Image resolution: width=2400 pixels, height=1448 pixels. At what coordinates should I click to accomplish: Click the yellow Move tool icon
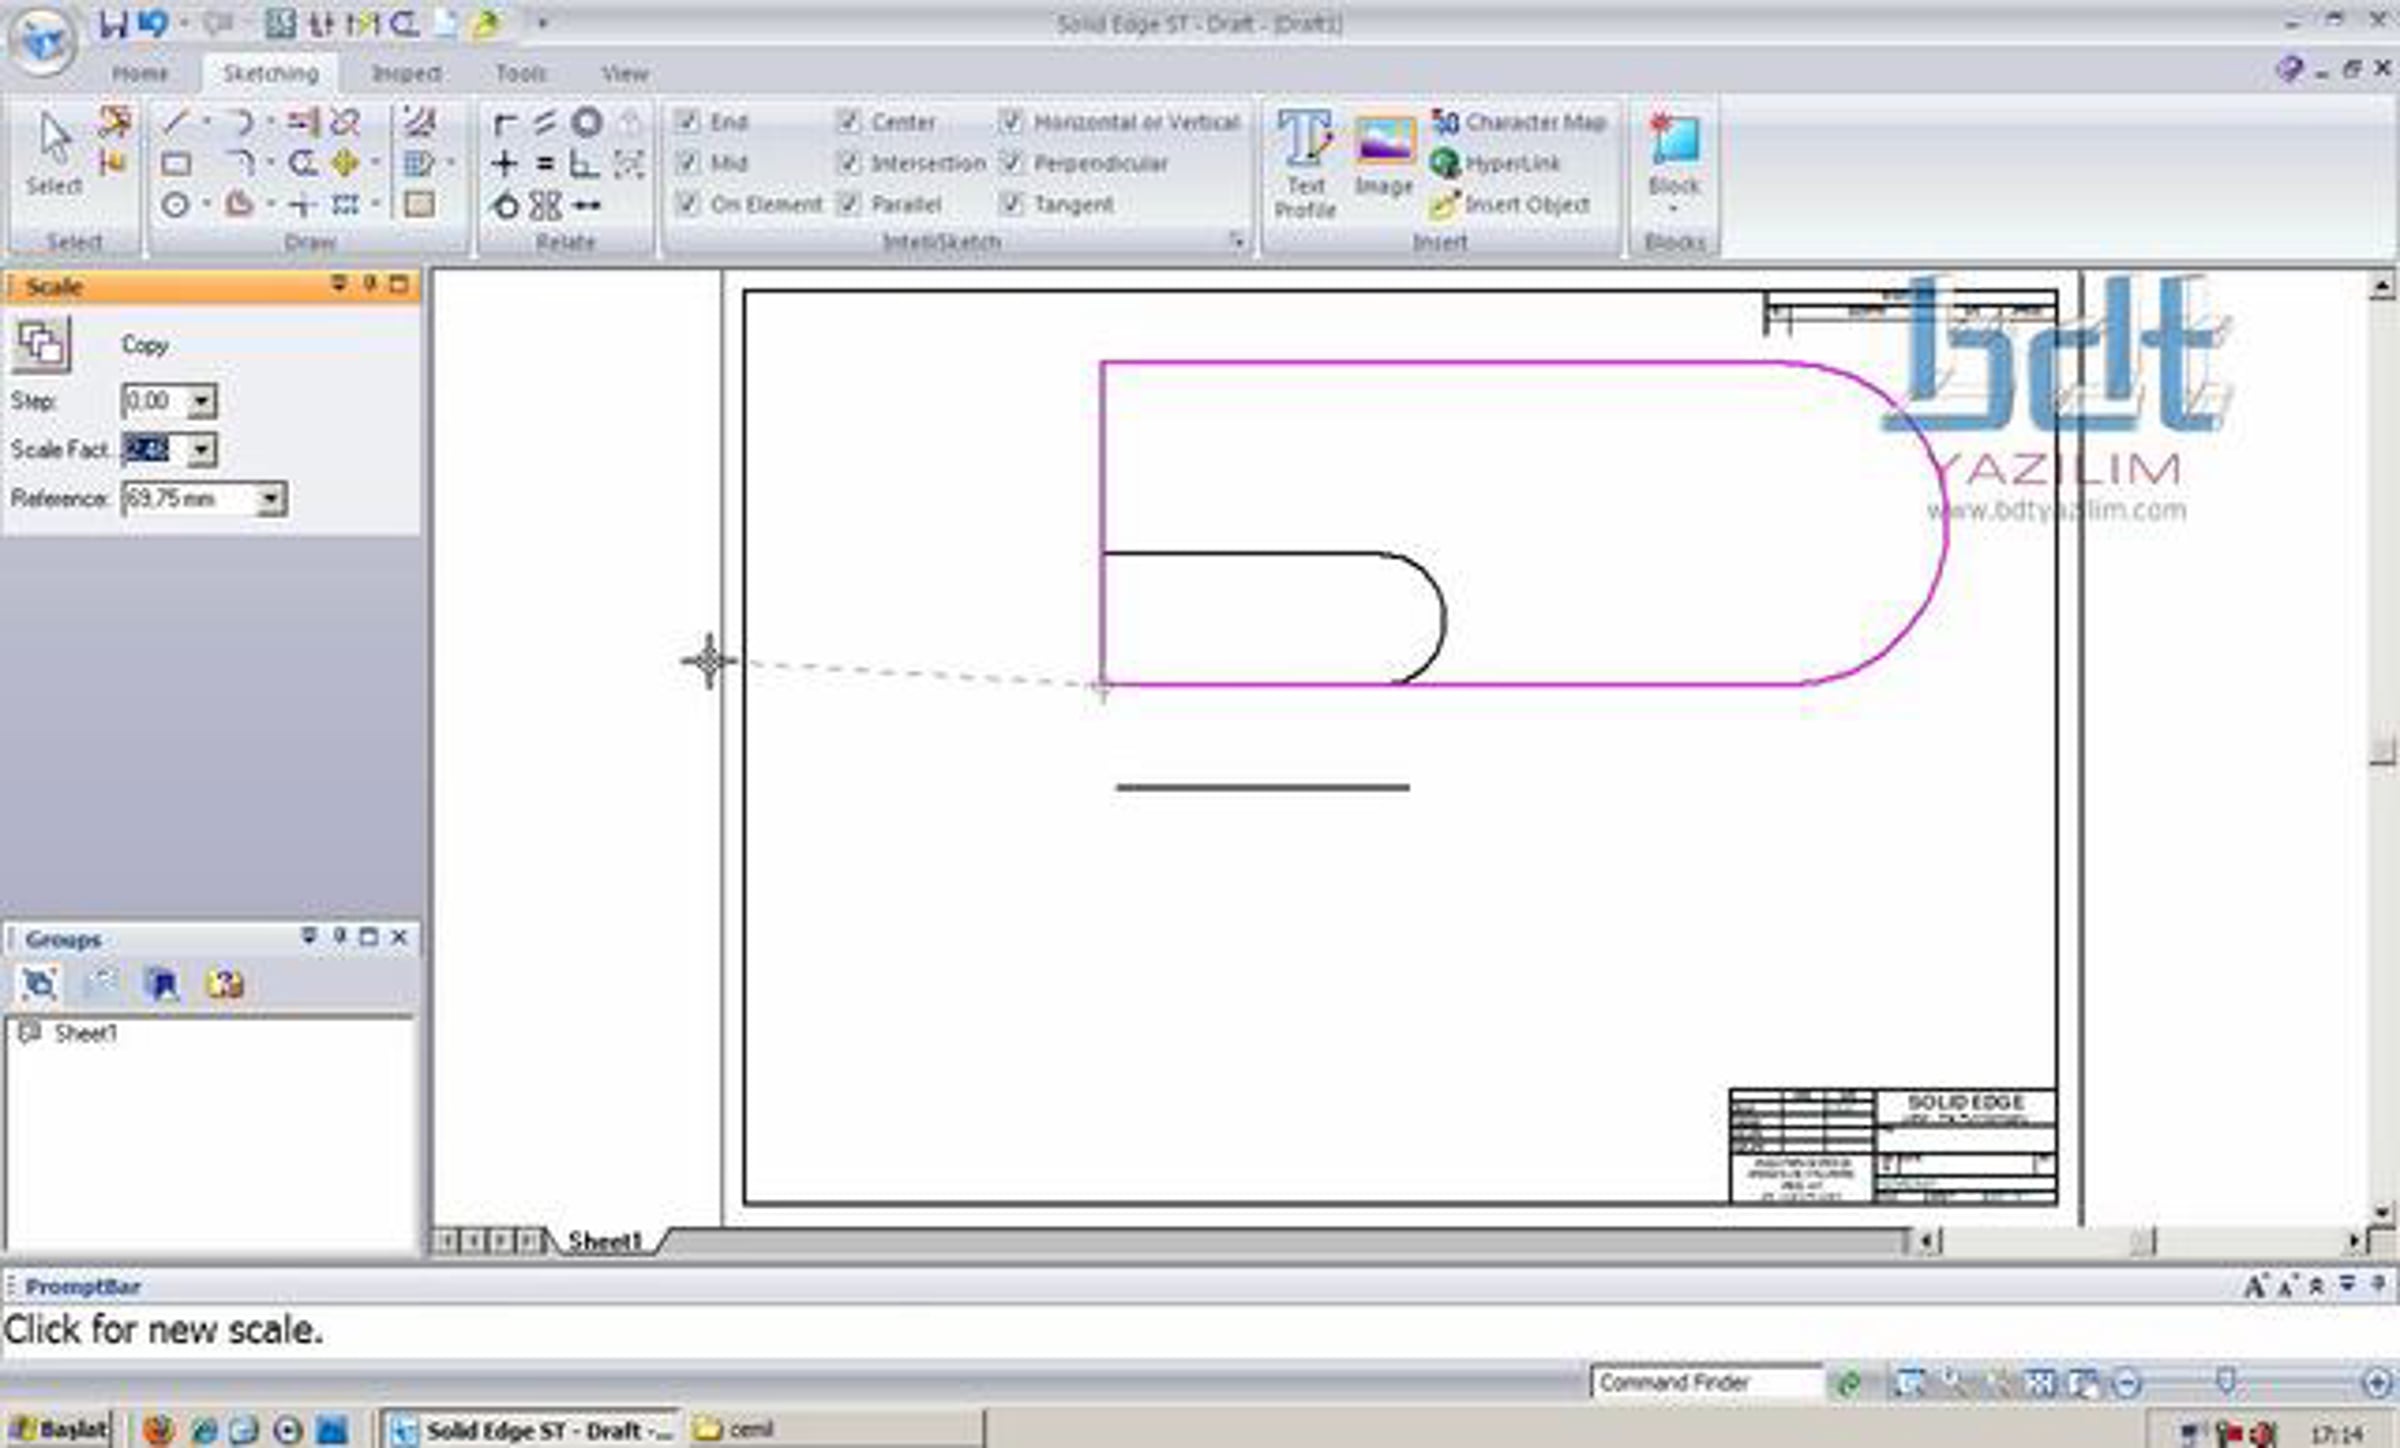pos(345,163)
